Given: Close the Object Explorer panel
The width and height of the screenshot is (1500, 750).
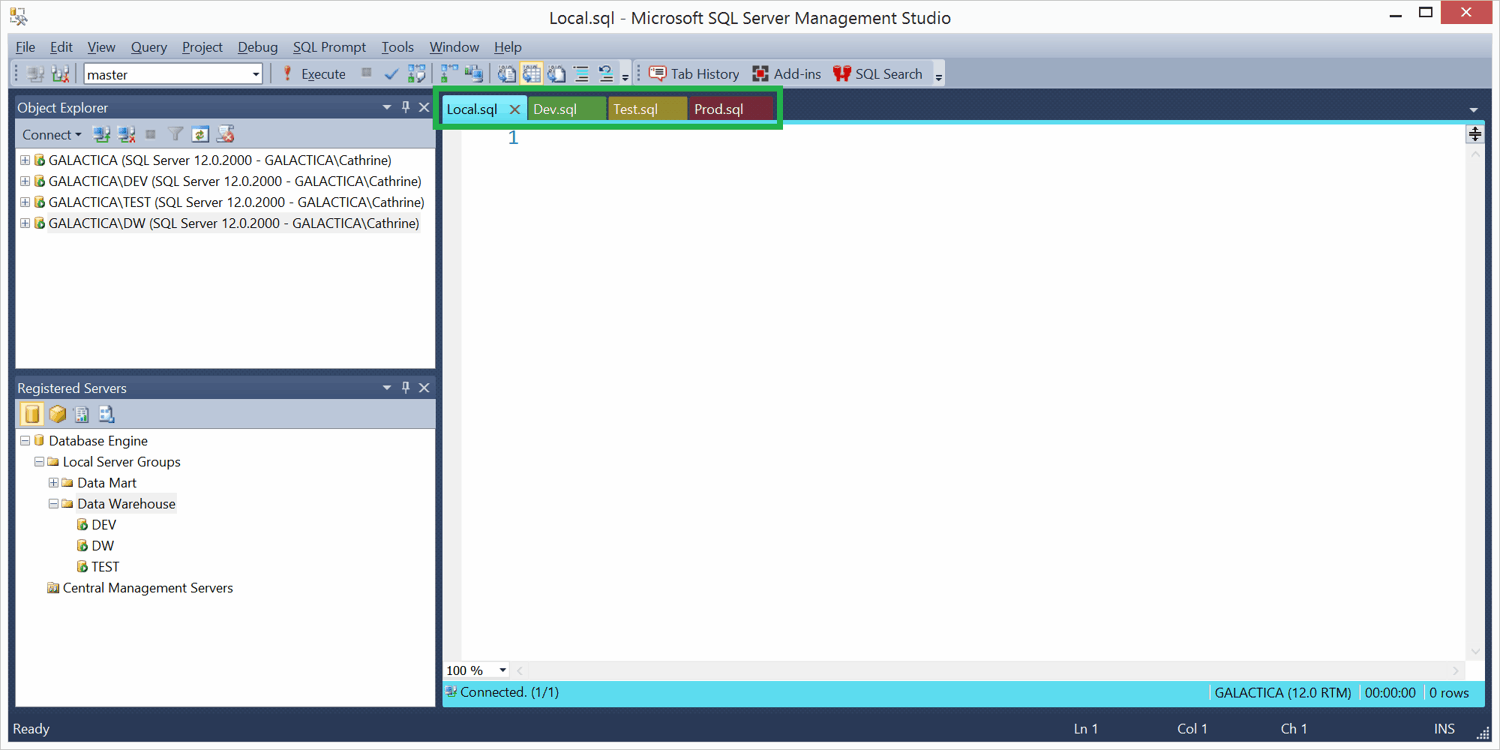Looking at the screenshot, I should 424,107.
